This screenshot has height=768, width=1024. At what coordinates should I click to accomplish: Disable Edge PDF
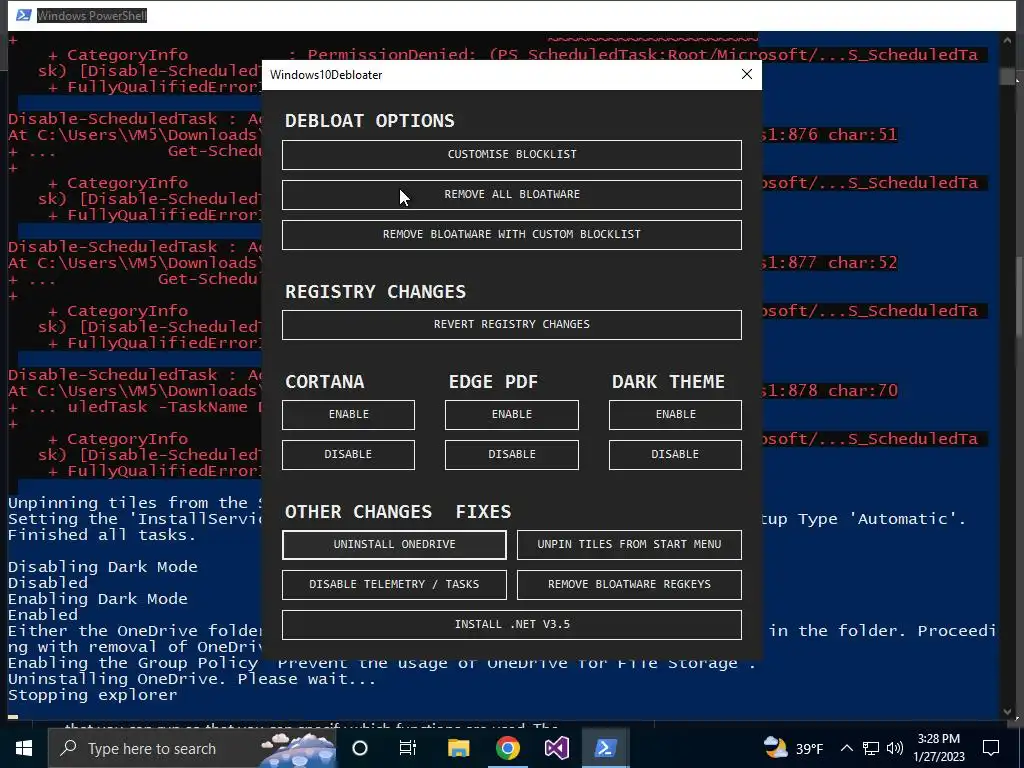coord(511,455)
